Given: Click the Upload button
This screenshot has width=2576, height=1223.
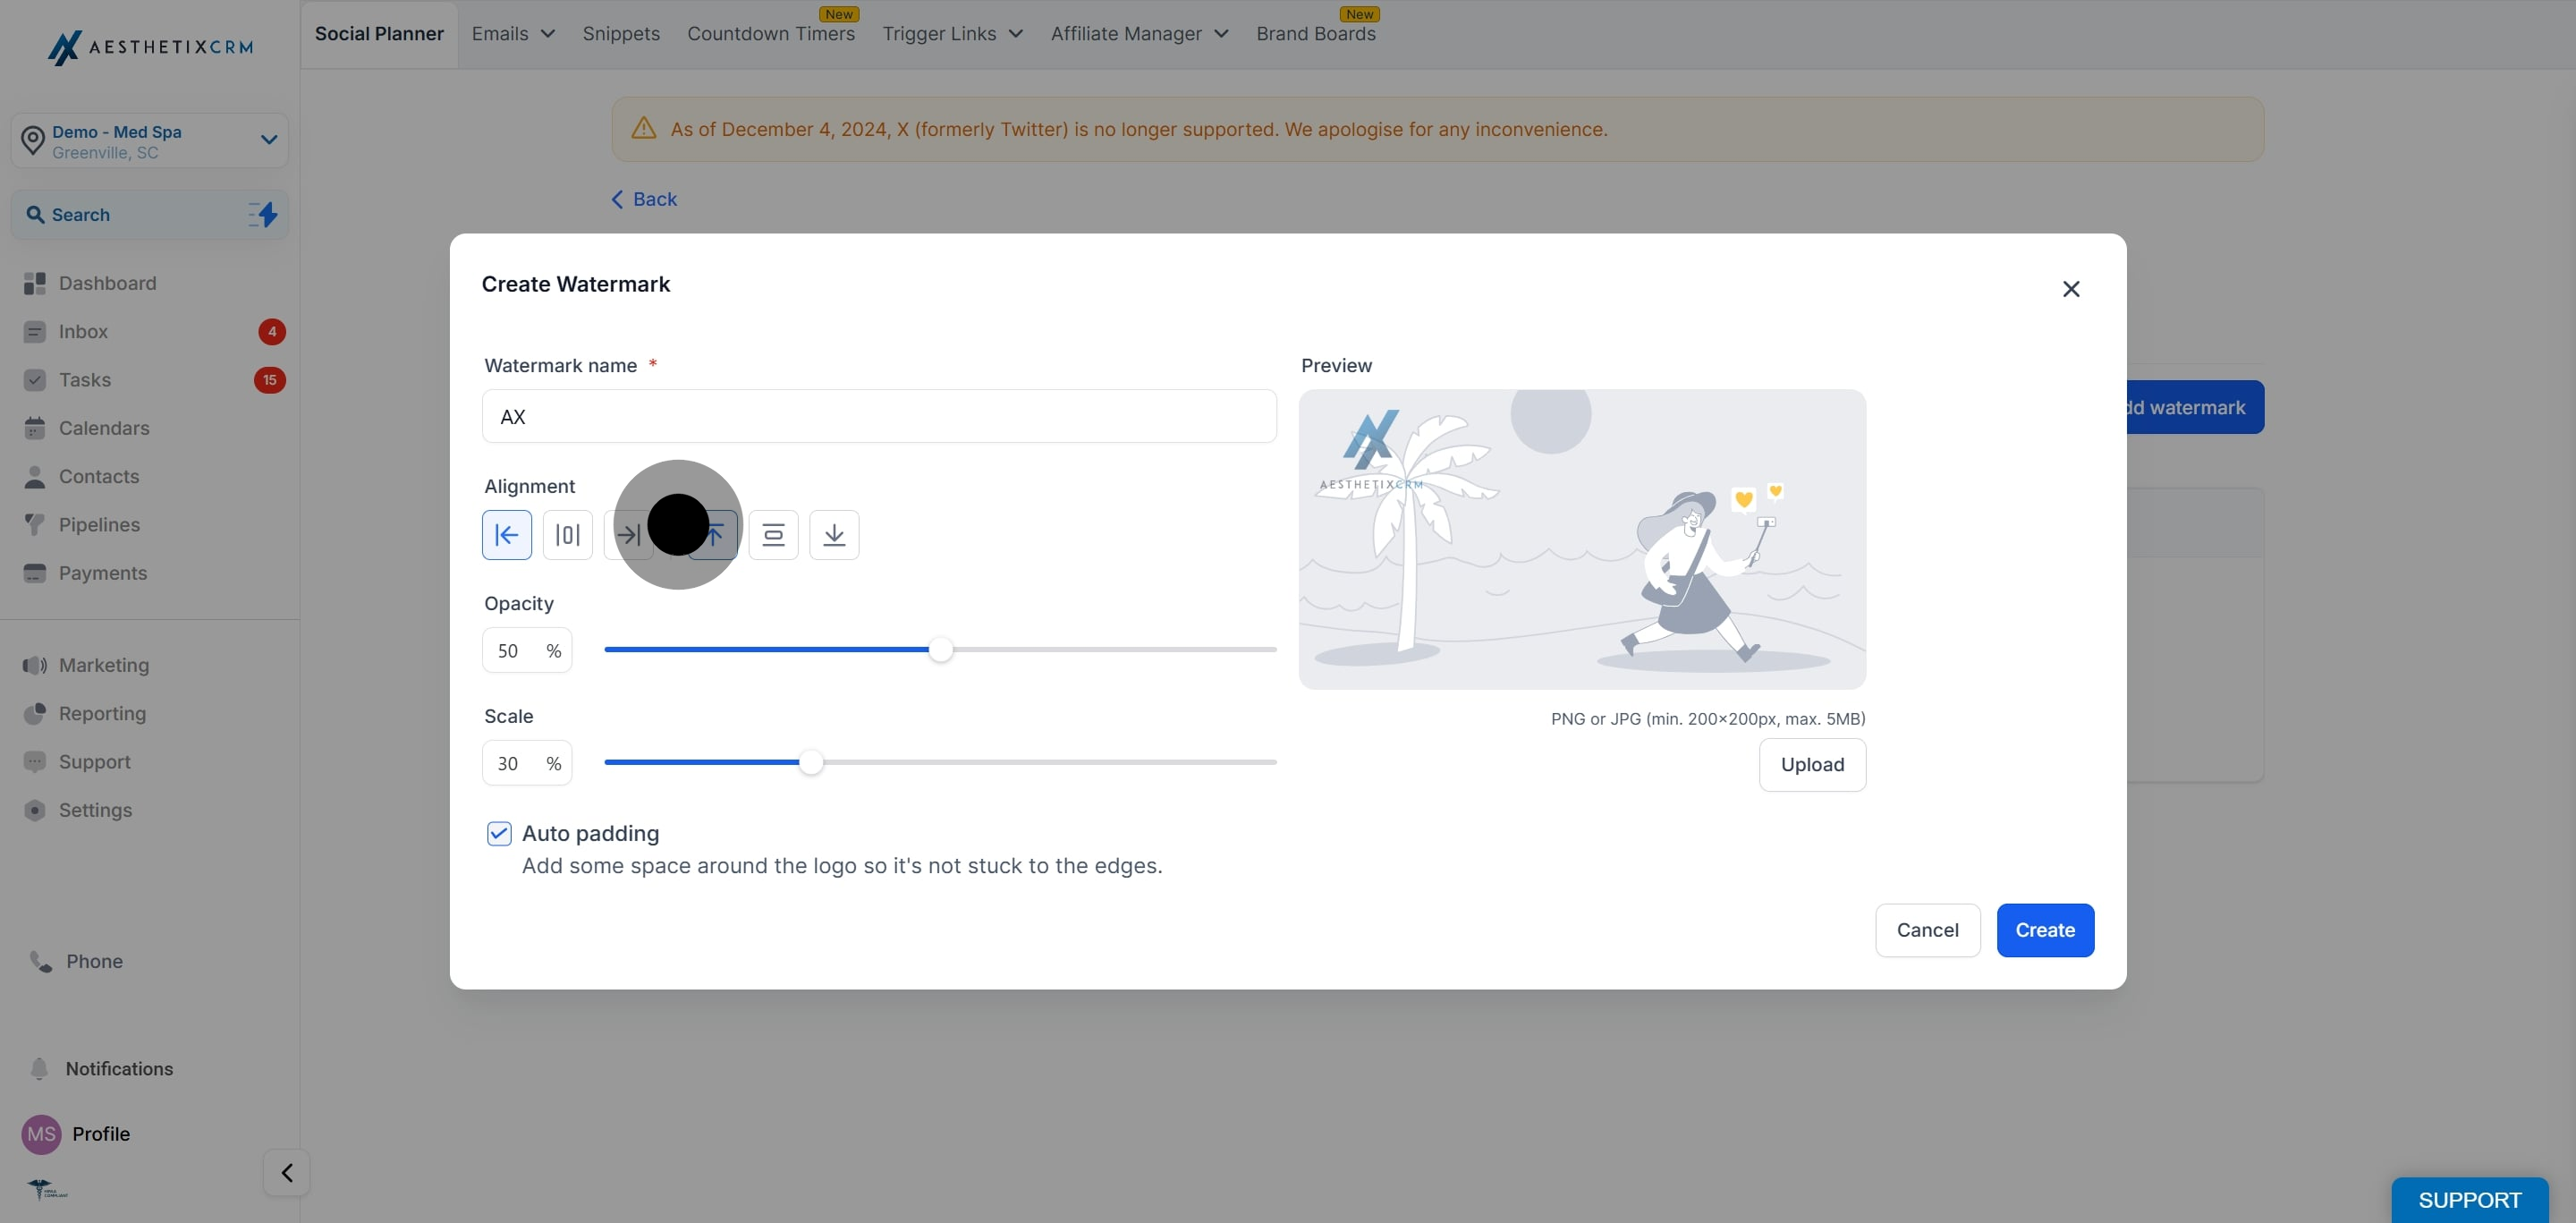Looking at the screenshot, I should pos(1811,765).
